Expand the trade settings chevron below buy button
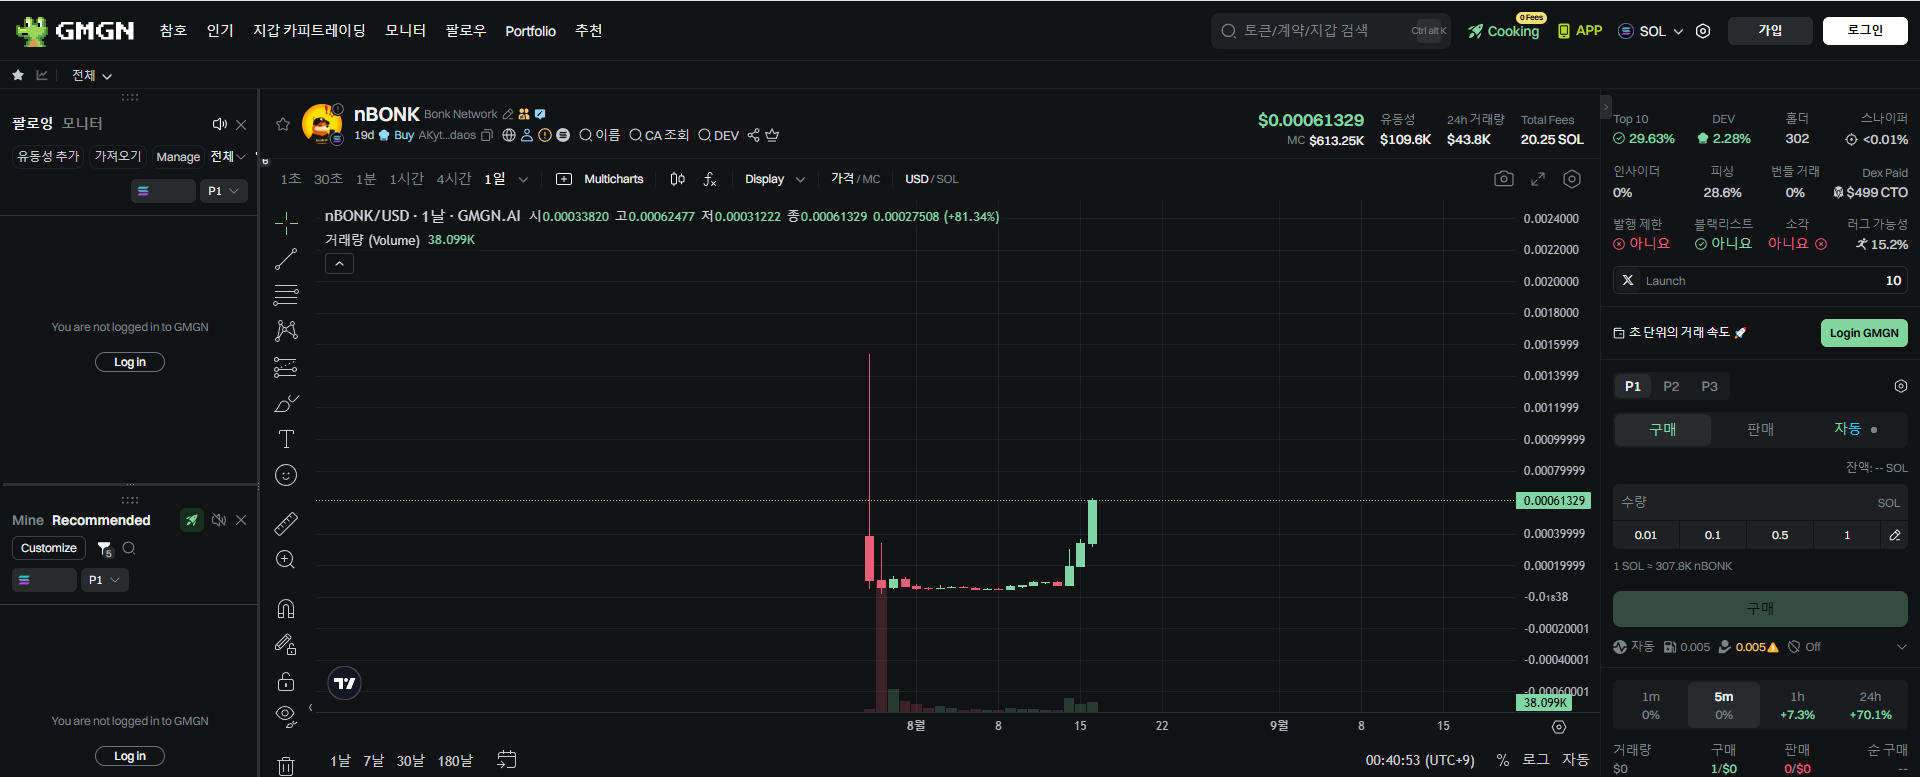This screenshot has height=777, width=1920. click(1901, 647)
